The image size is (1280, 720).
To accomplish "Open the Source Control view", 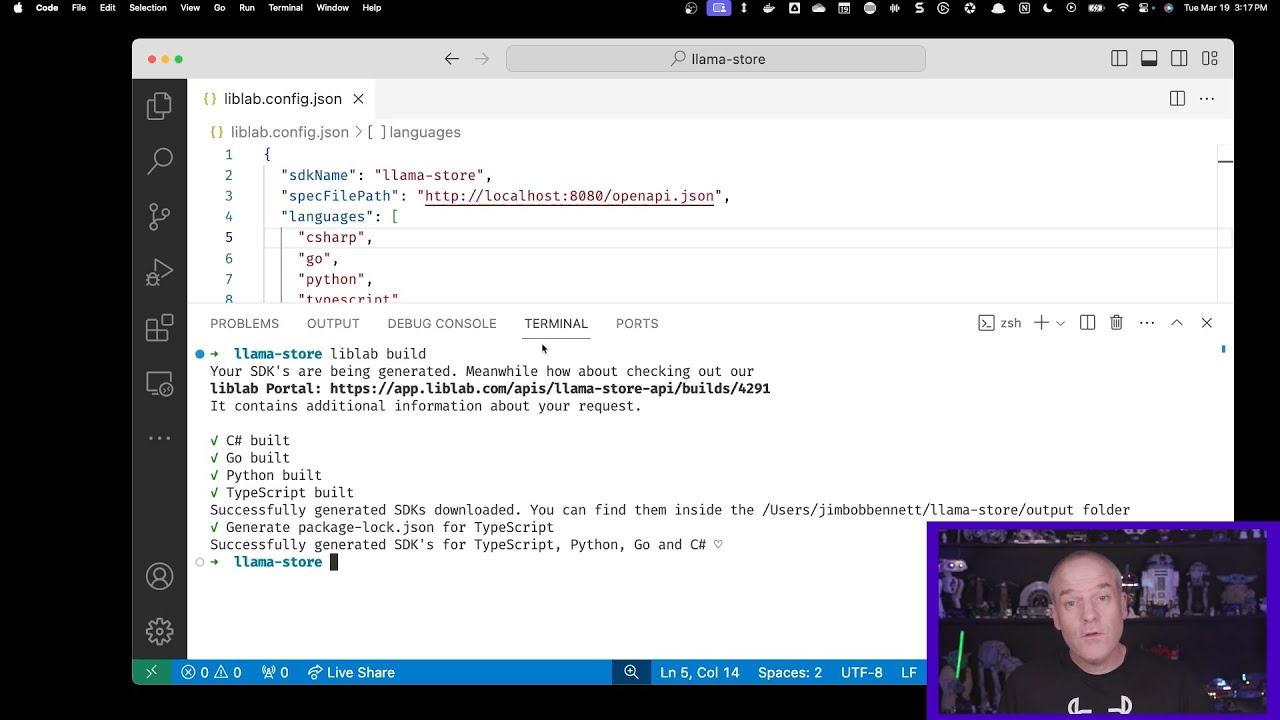I will pos(159,217).
